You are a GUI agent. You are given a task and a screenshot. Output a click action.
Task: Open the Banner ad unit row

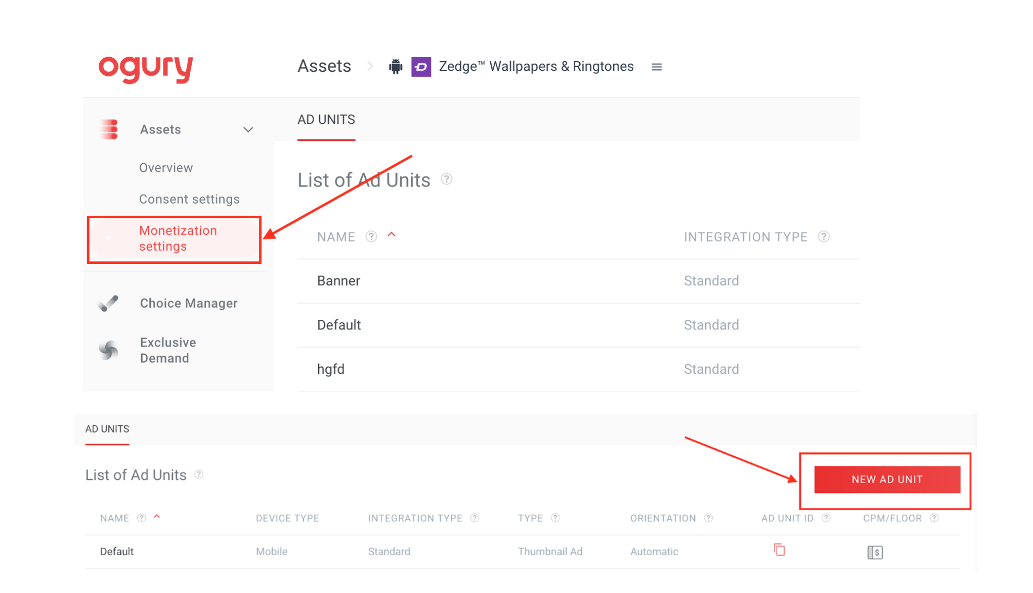click(x=339, y=281)
